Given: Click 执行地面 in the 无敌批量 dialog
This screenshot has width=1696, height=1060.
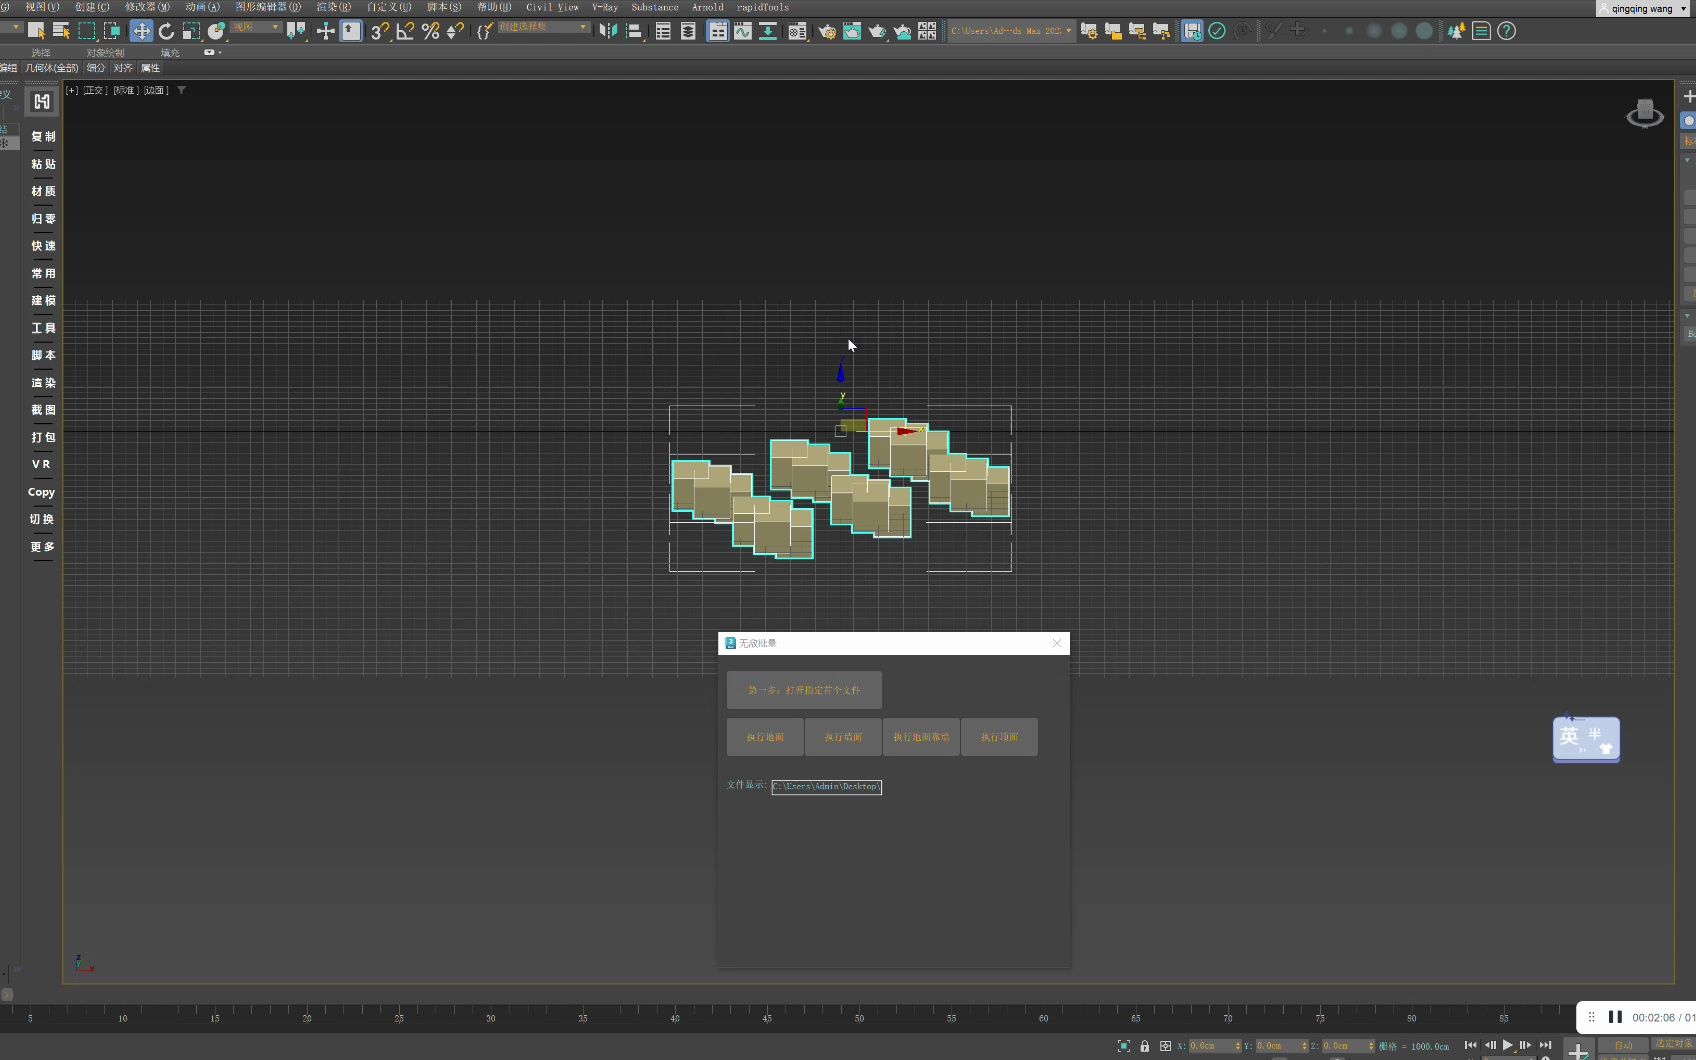Looking at the screenshot, I should [x=763, y=737].
